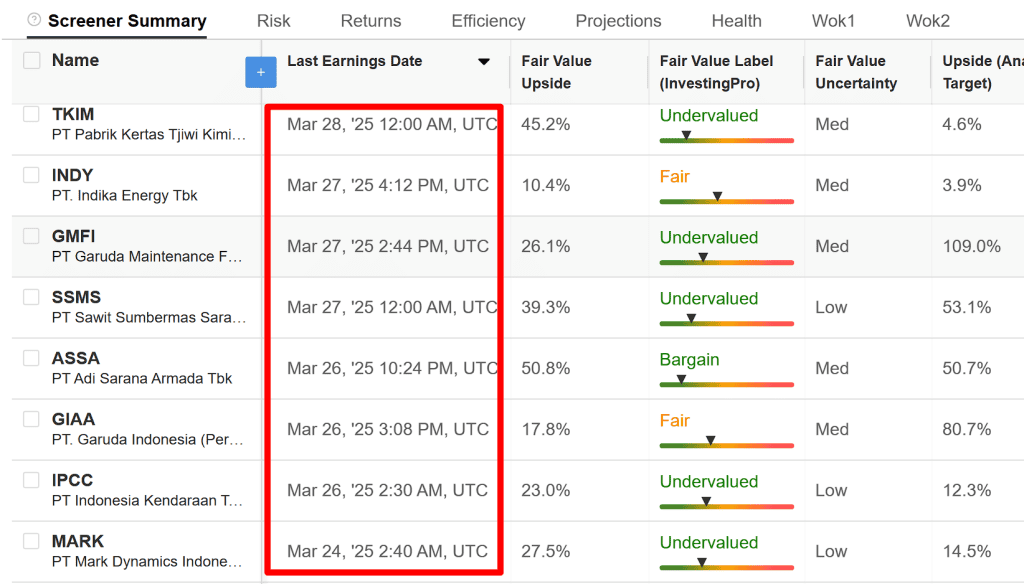This screenshot has height=584, width=1024.
Task: Open the GIAA ticker link
Action: [x=74, y=419]
